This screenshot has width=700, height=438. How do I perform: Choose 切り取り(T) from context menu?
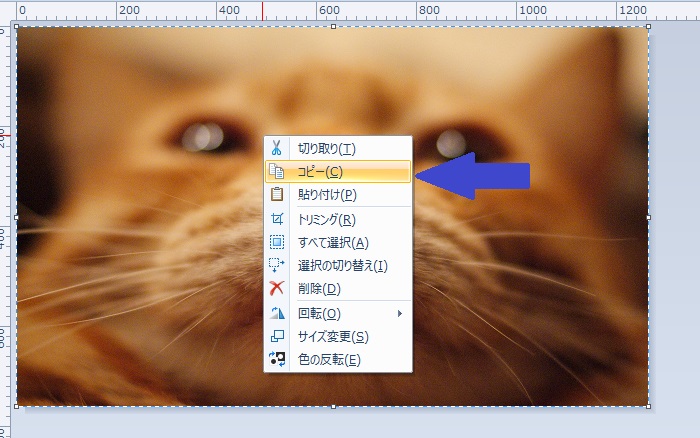pyautogui.click(x=338, y=148)
